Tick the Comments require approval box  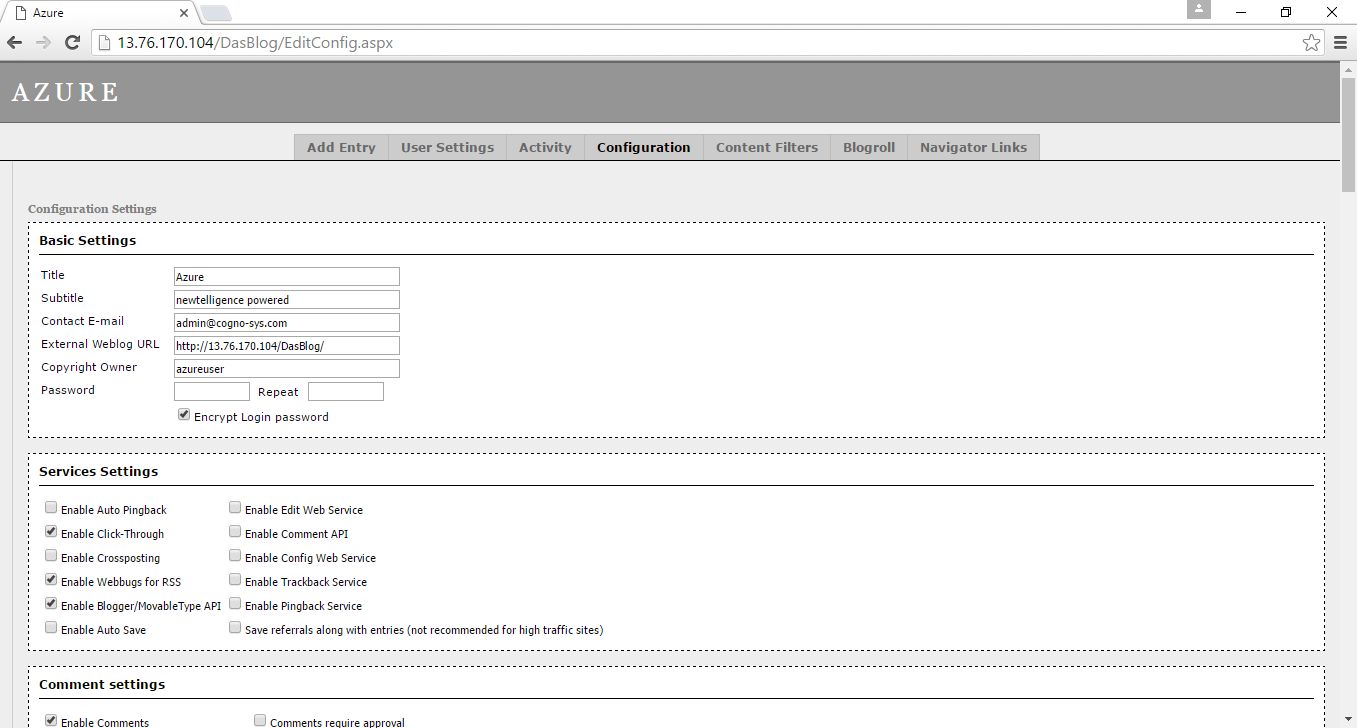(260, 721)
